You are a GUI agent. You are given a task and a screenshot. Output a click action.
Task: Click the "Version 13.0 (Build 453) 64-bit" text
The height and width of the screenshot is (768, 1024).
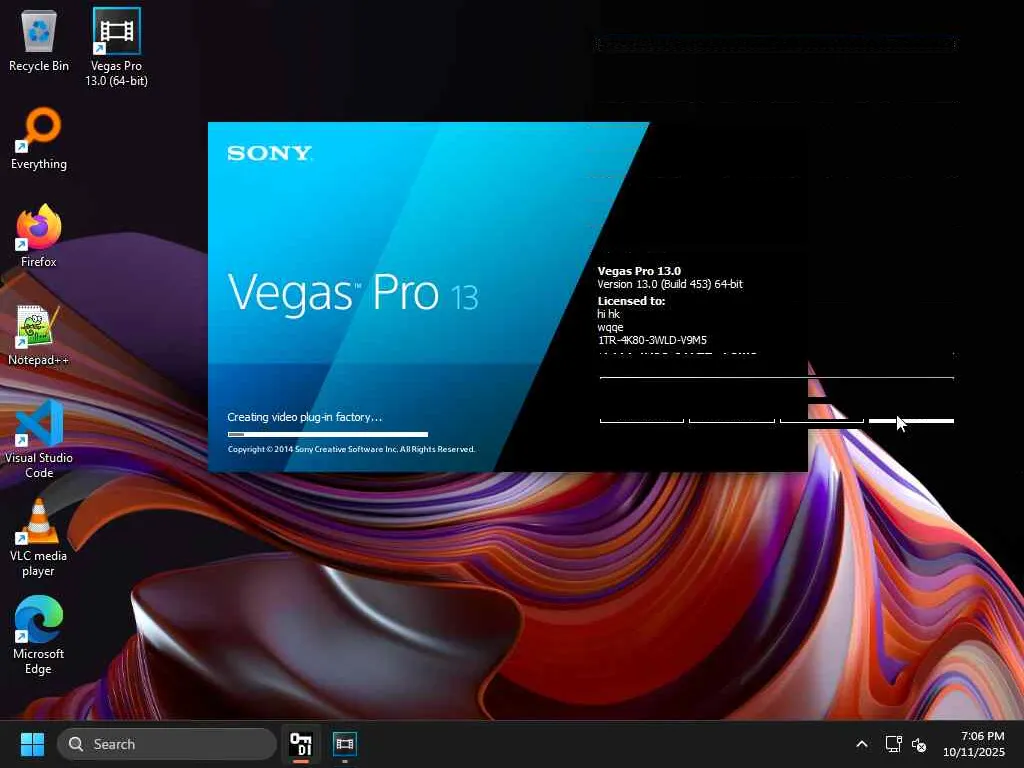click(670, 284)
